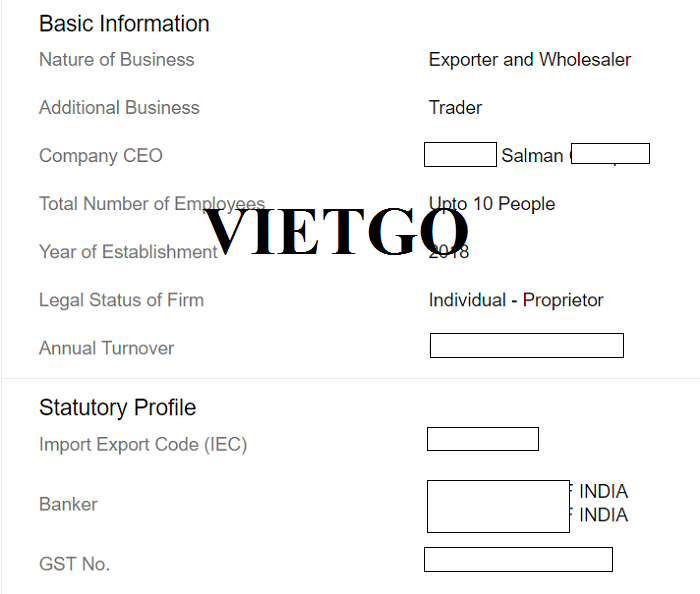Click the Company CEO label

[101, 156]
